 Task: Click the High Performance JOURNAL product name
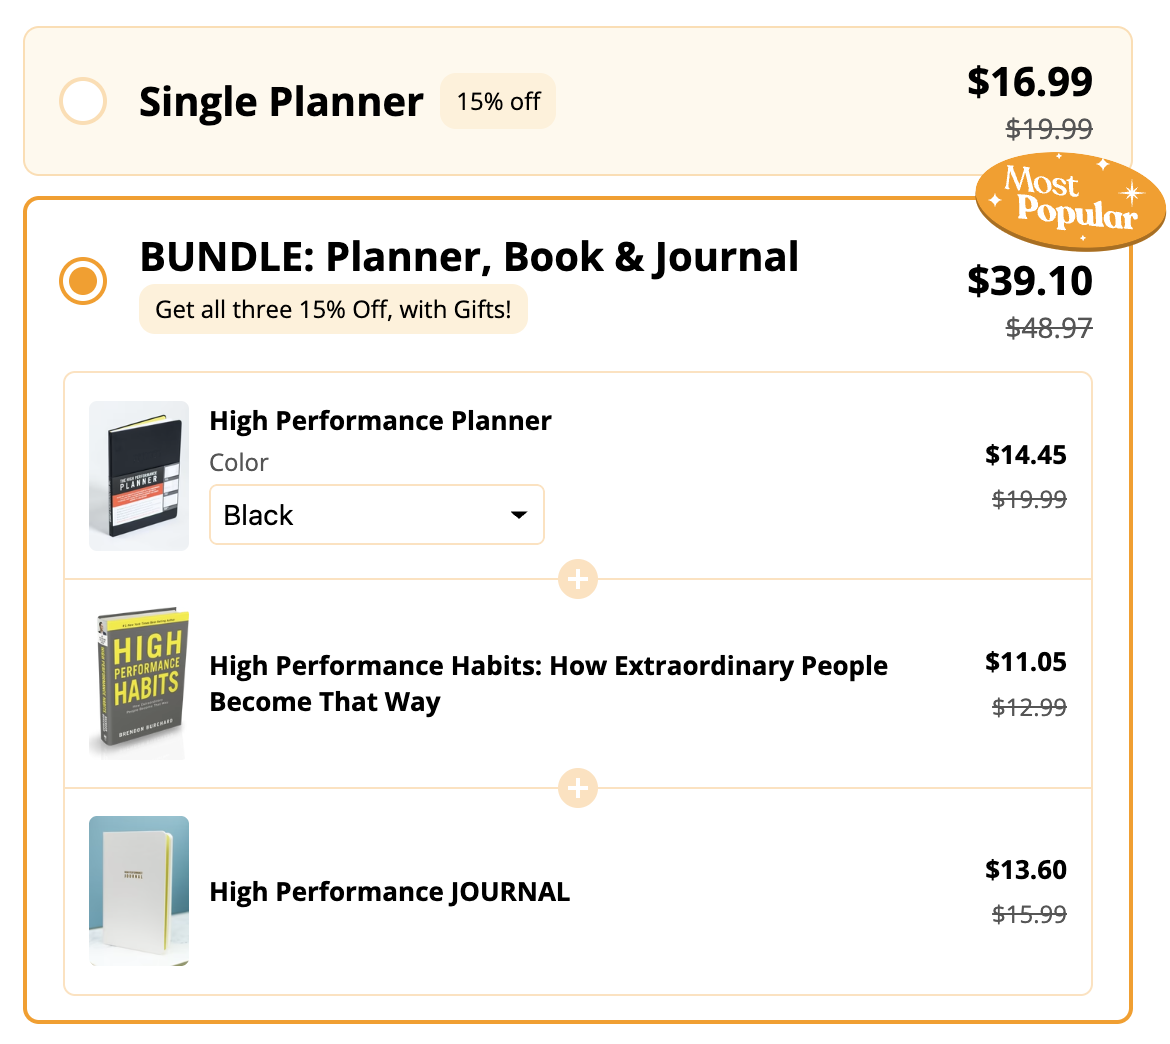click(389, 892)
